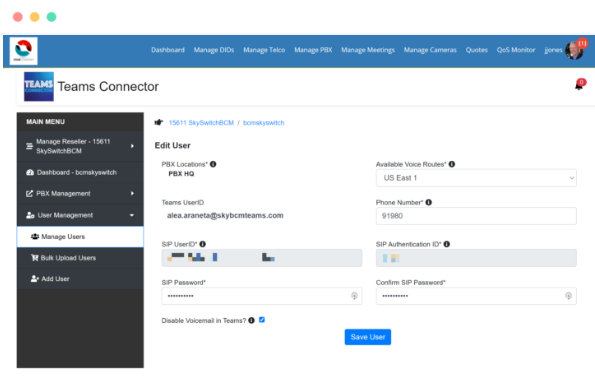The width and height of the screenshot is (595, 382).
Task: Open QoS Monitor in top navigation
Action: [516, 50]
